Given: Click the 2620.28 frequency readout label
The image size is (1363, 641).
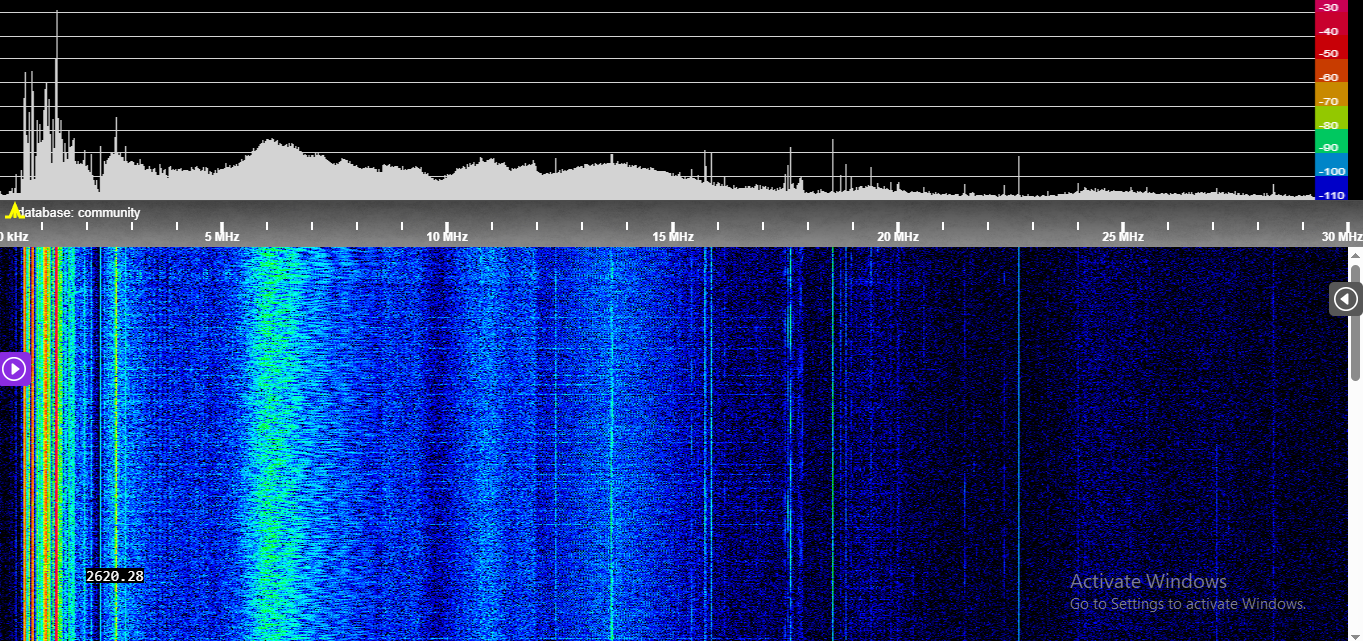Looking at the screenshot, I should tap(114, 576).
